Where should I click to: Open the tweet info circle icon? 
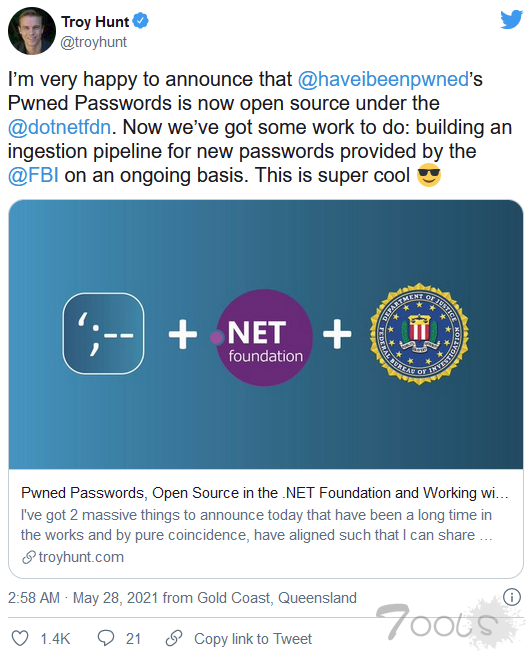[512, 597]
